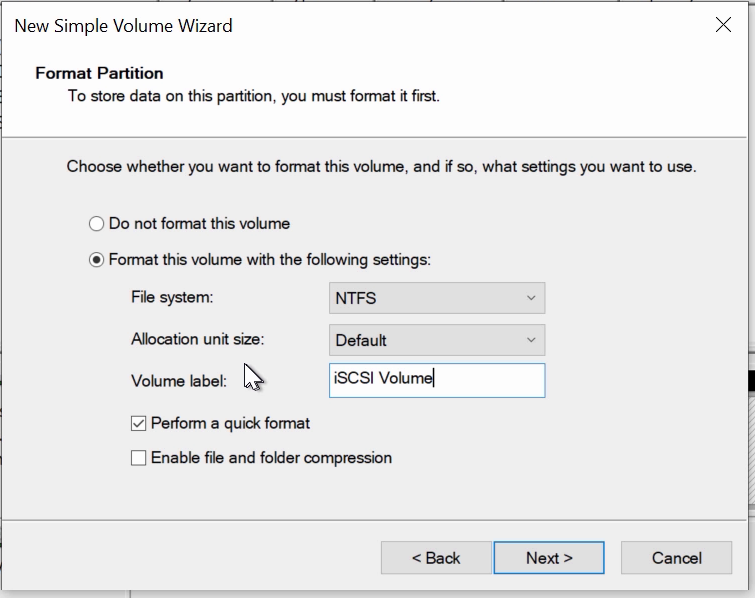Click the Do not format this volume label text

pos(199,223)
